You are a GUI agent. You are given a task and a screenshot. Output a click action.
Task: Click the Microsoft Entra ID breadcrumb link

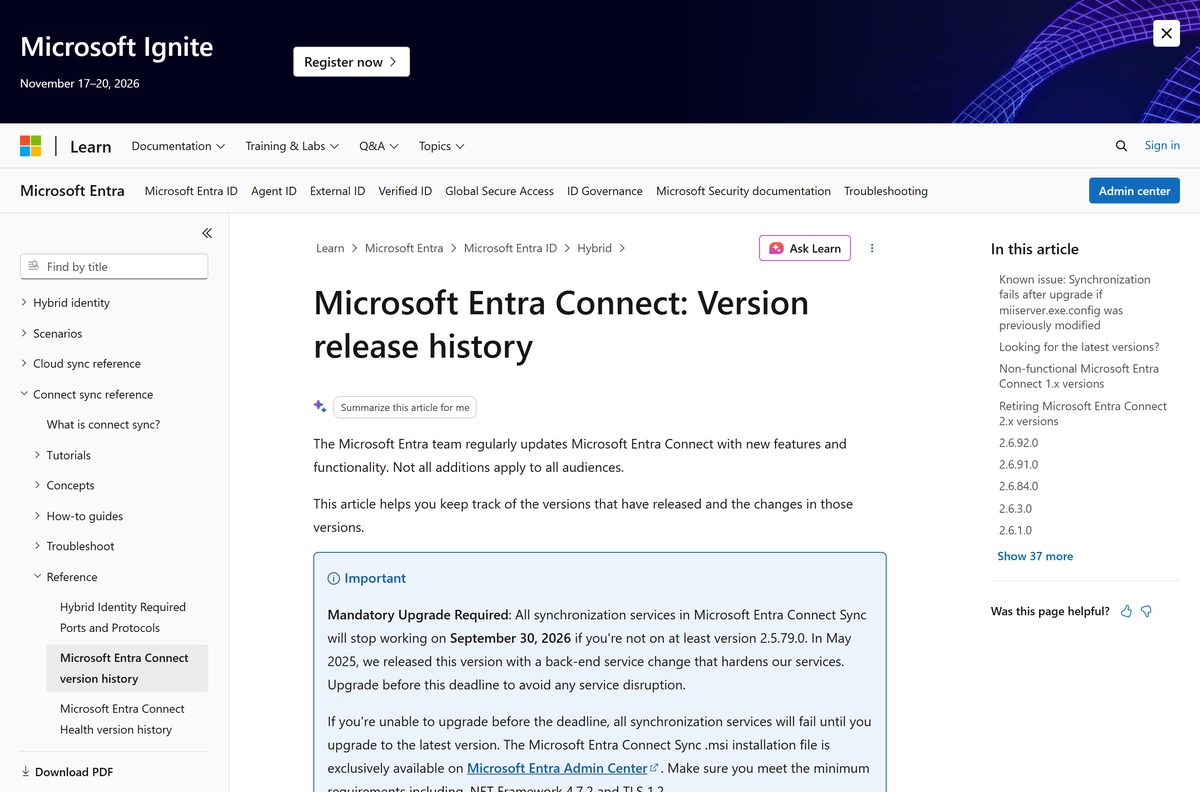tap(510, 248)
